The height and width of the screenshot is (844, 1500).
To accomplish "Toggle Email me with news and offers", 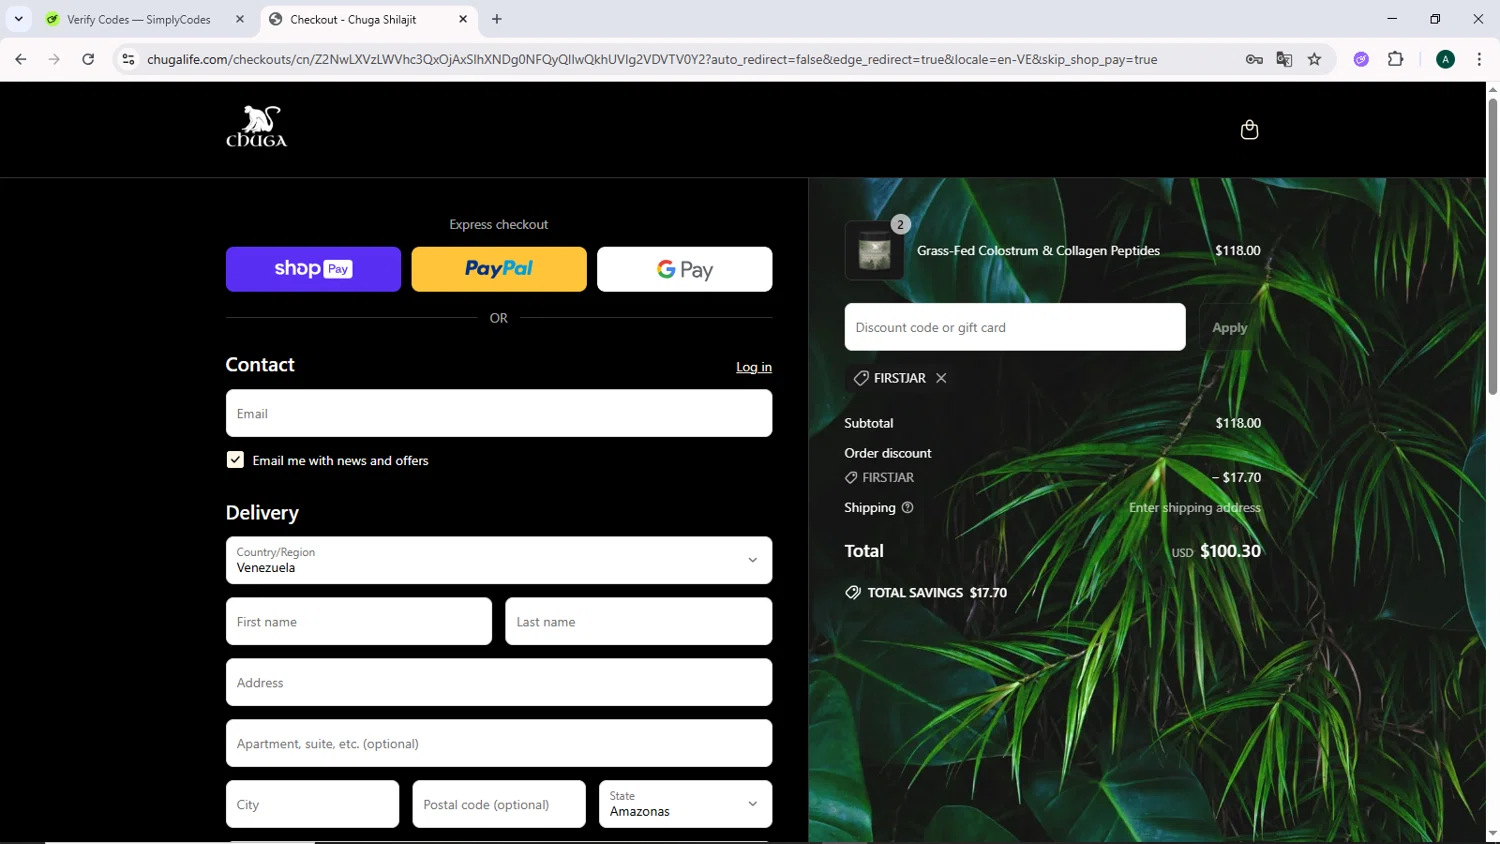I will click(235, 460).
